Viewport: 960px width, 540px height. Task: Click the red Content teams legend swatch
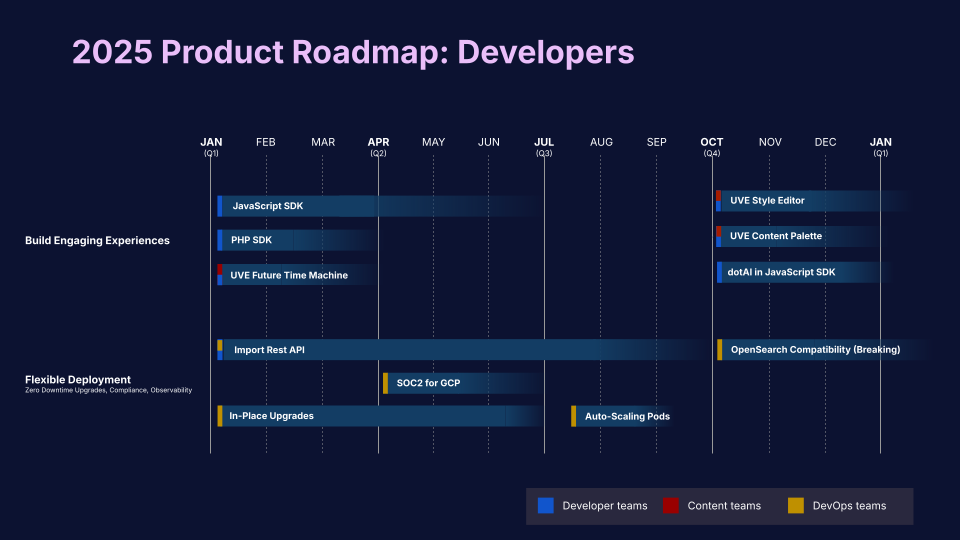tap(671, 506)
